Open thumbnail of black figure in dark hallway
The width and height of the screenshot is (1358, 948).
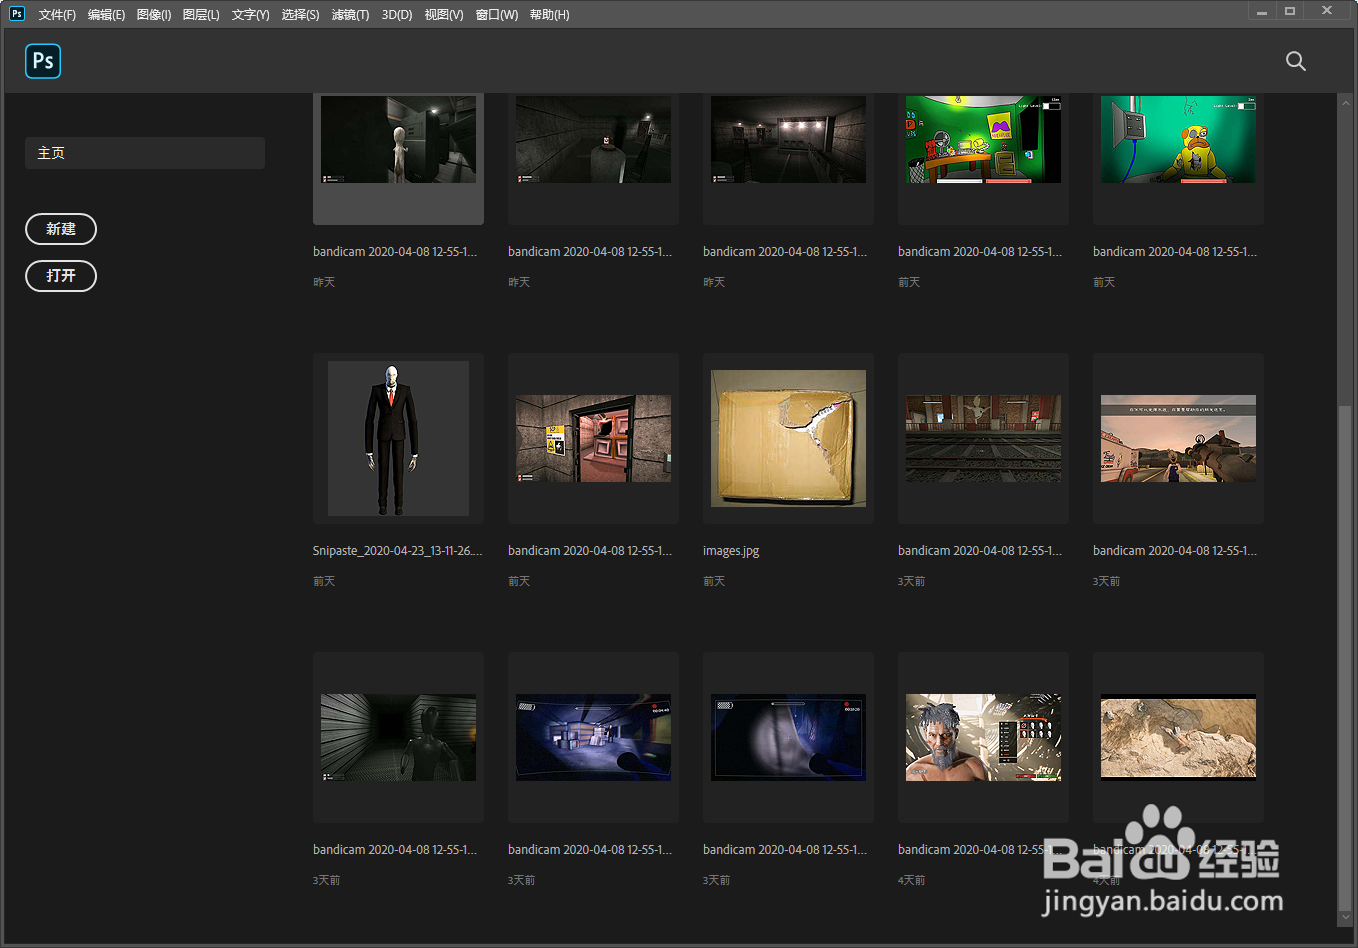(398, 737)
